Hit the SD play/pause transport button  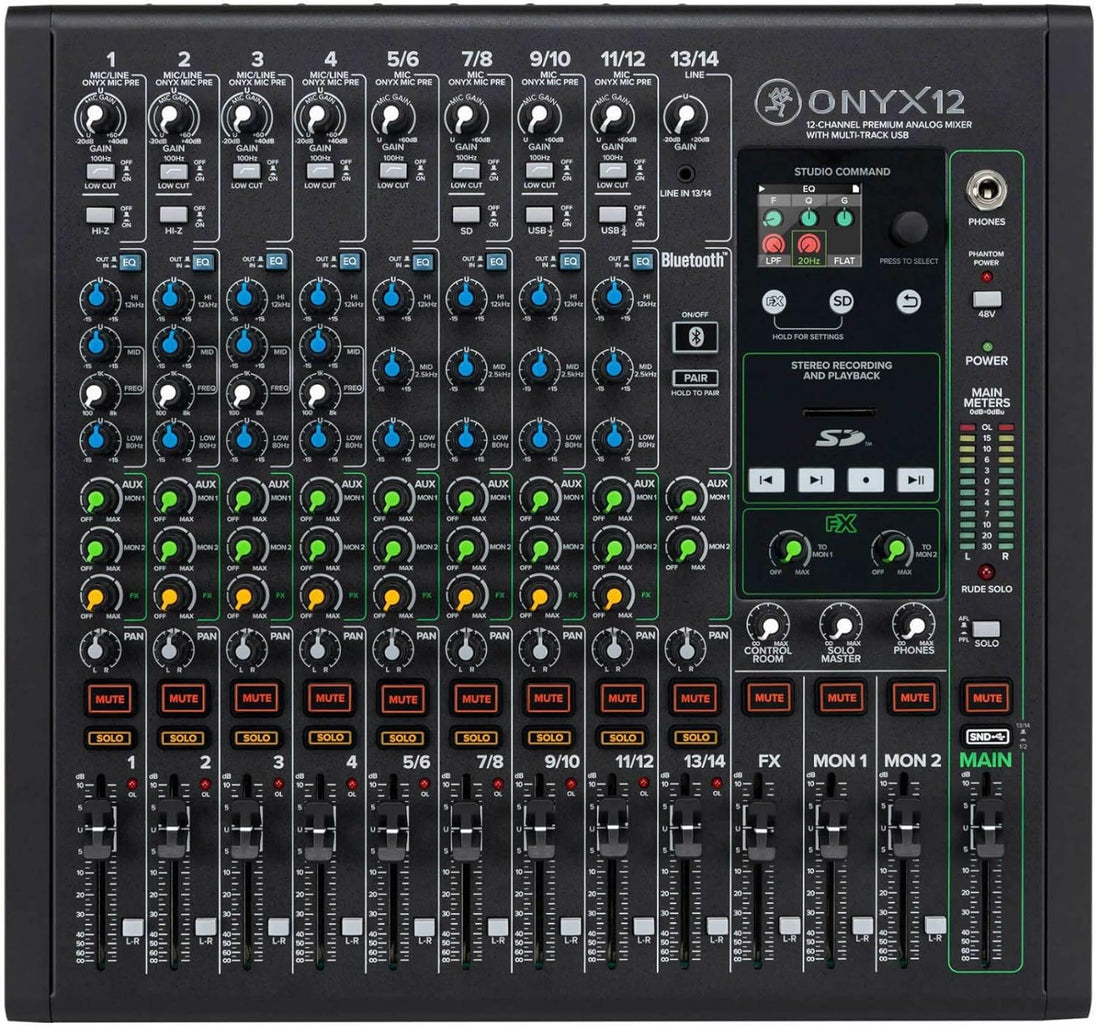point(916,480)
